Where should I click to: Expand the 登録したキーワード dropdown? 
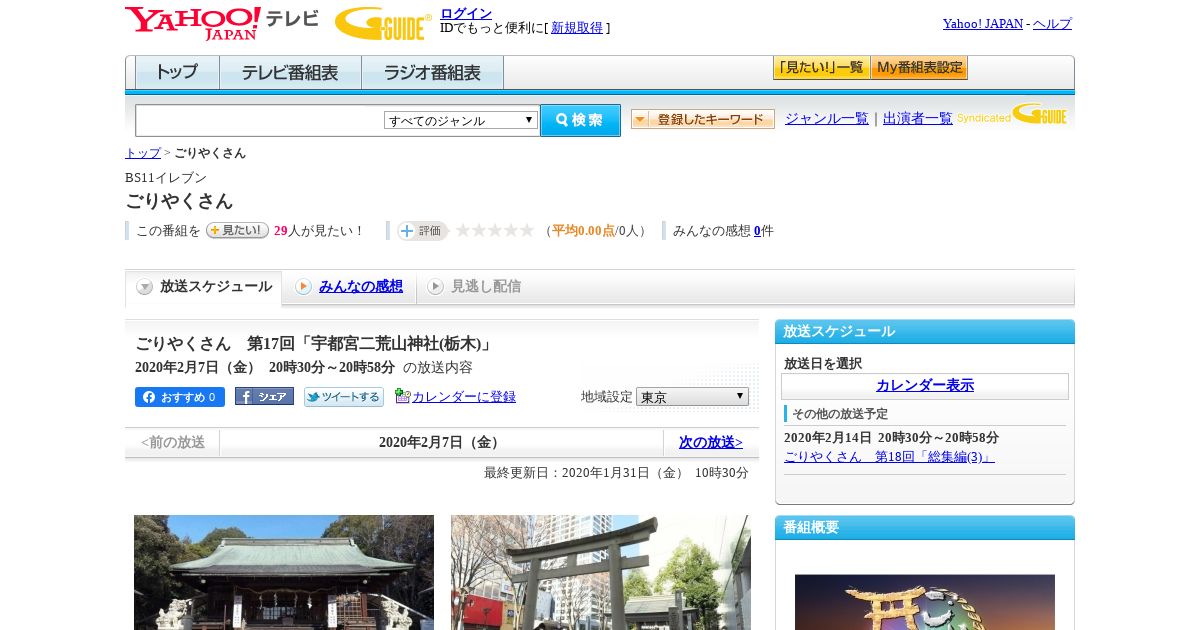(x=703, y=119)
